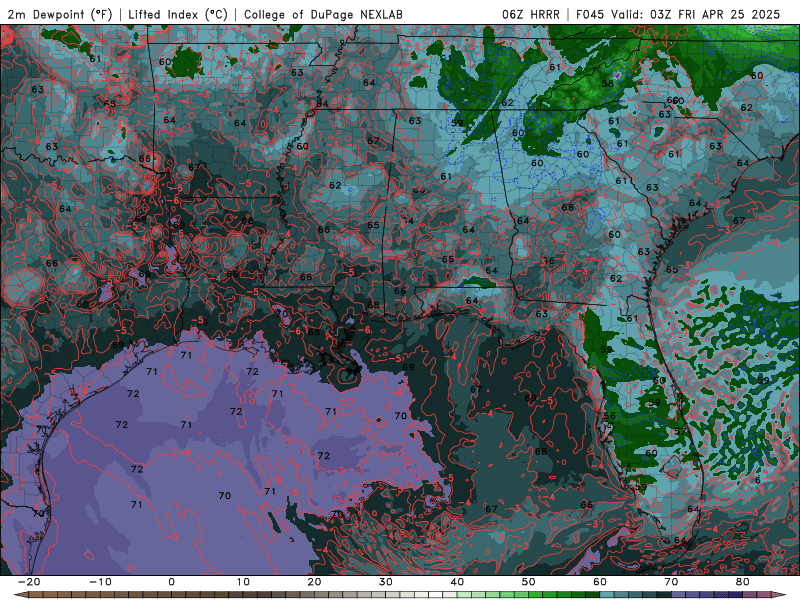Click the "2m Dewpoint (°F)" title text
800x600 pixels.
(x=60, y=14)
